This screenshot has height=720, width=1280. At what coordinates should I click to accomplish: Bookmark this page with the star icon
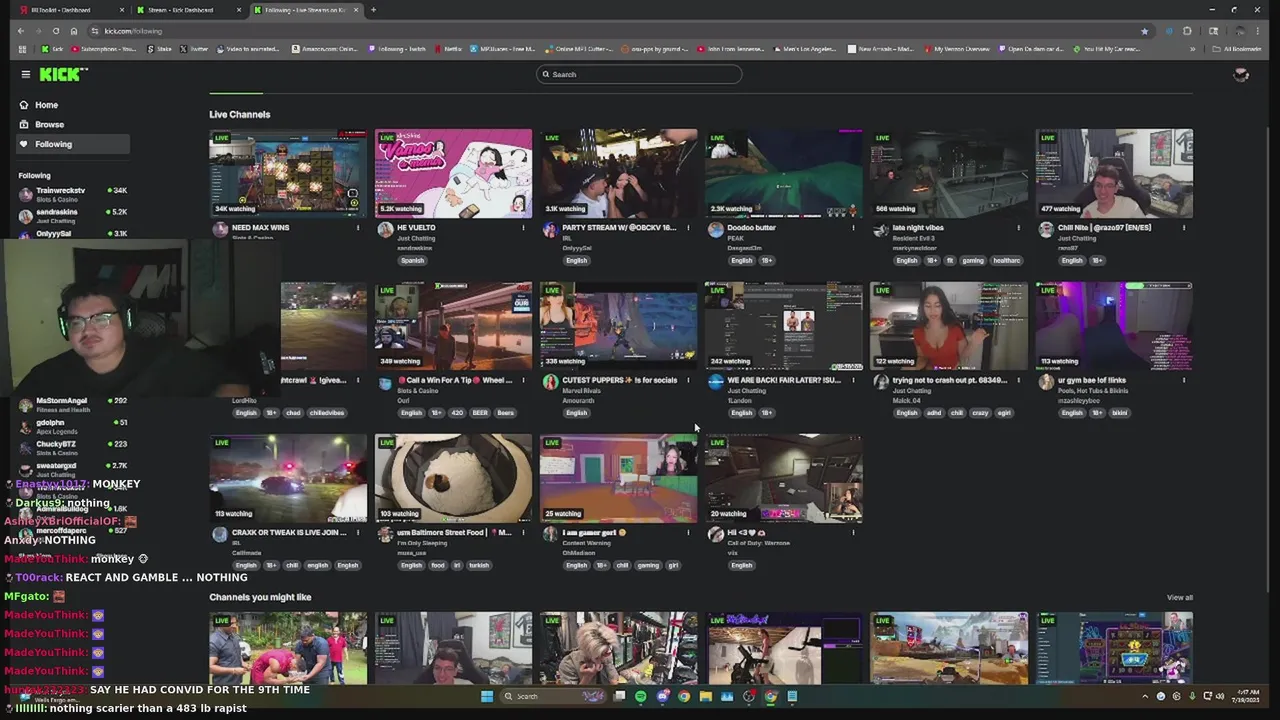point(1144,31)
